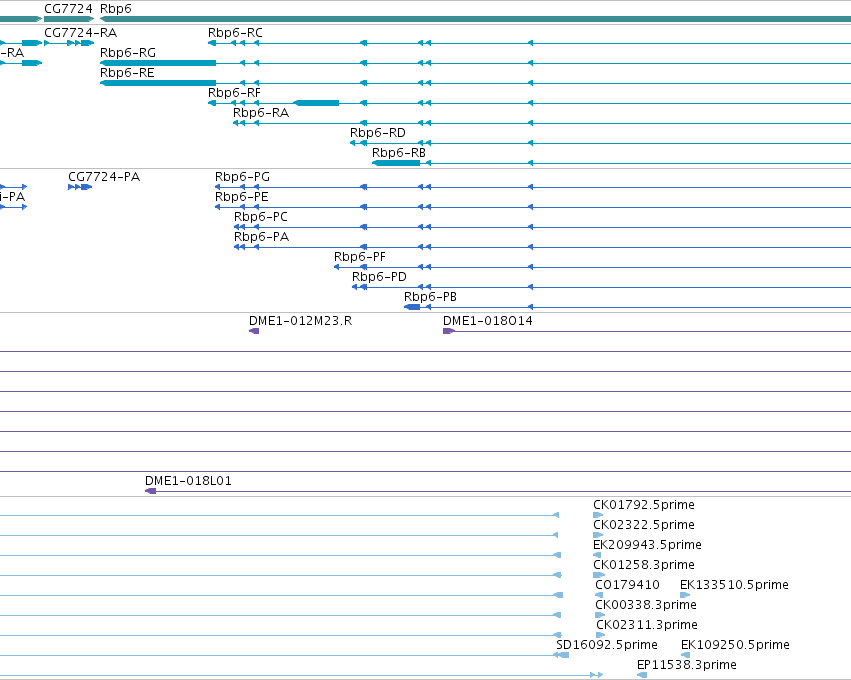Select the wide exon under Rbp6-RB

(x=396, y=163)
